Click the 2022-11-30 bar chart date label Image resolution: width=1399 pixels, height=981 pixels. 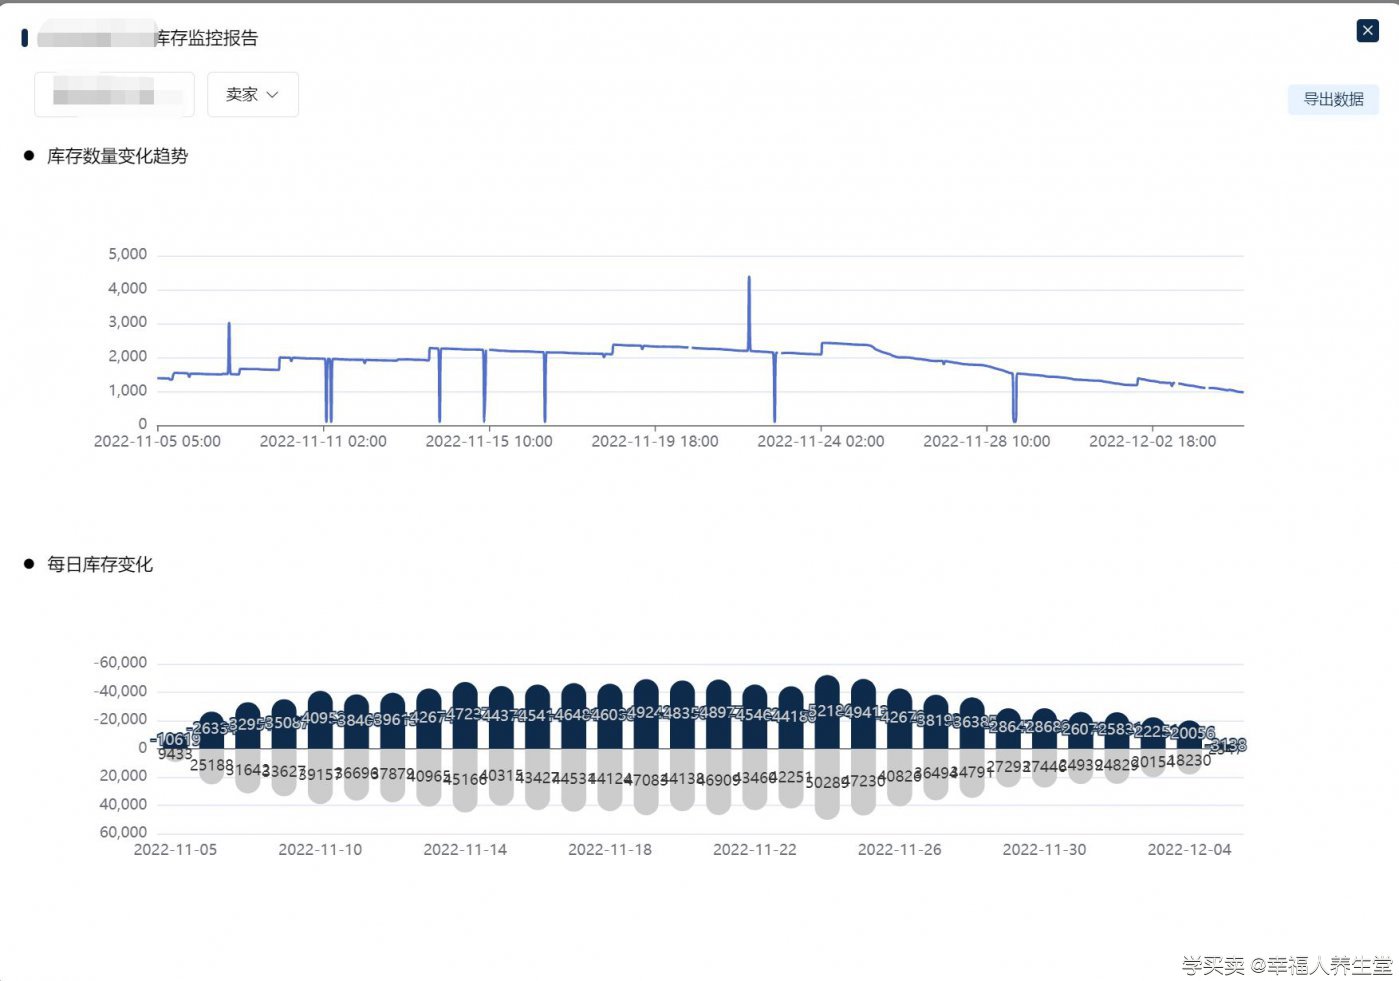click(x=1045, y=850)
